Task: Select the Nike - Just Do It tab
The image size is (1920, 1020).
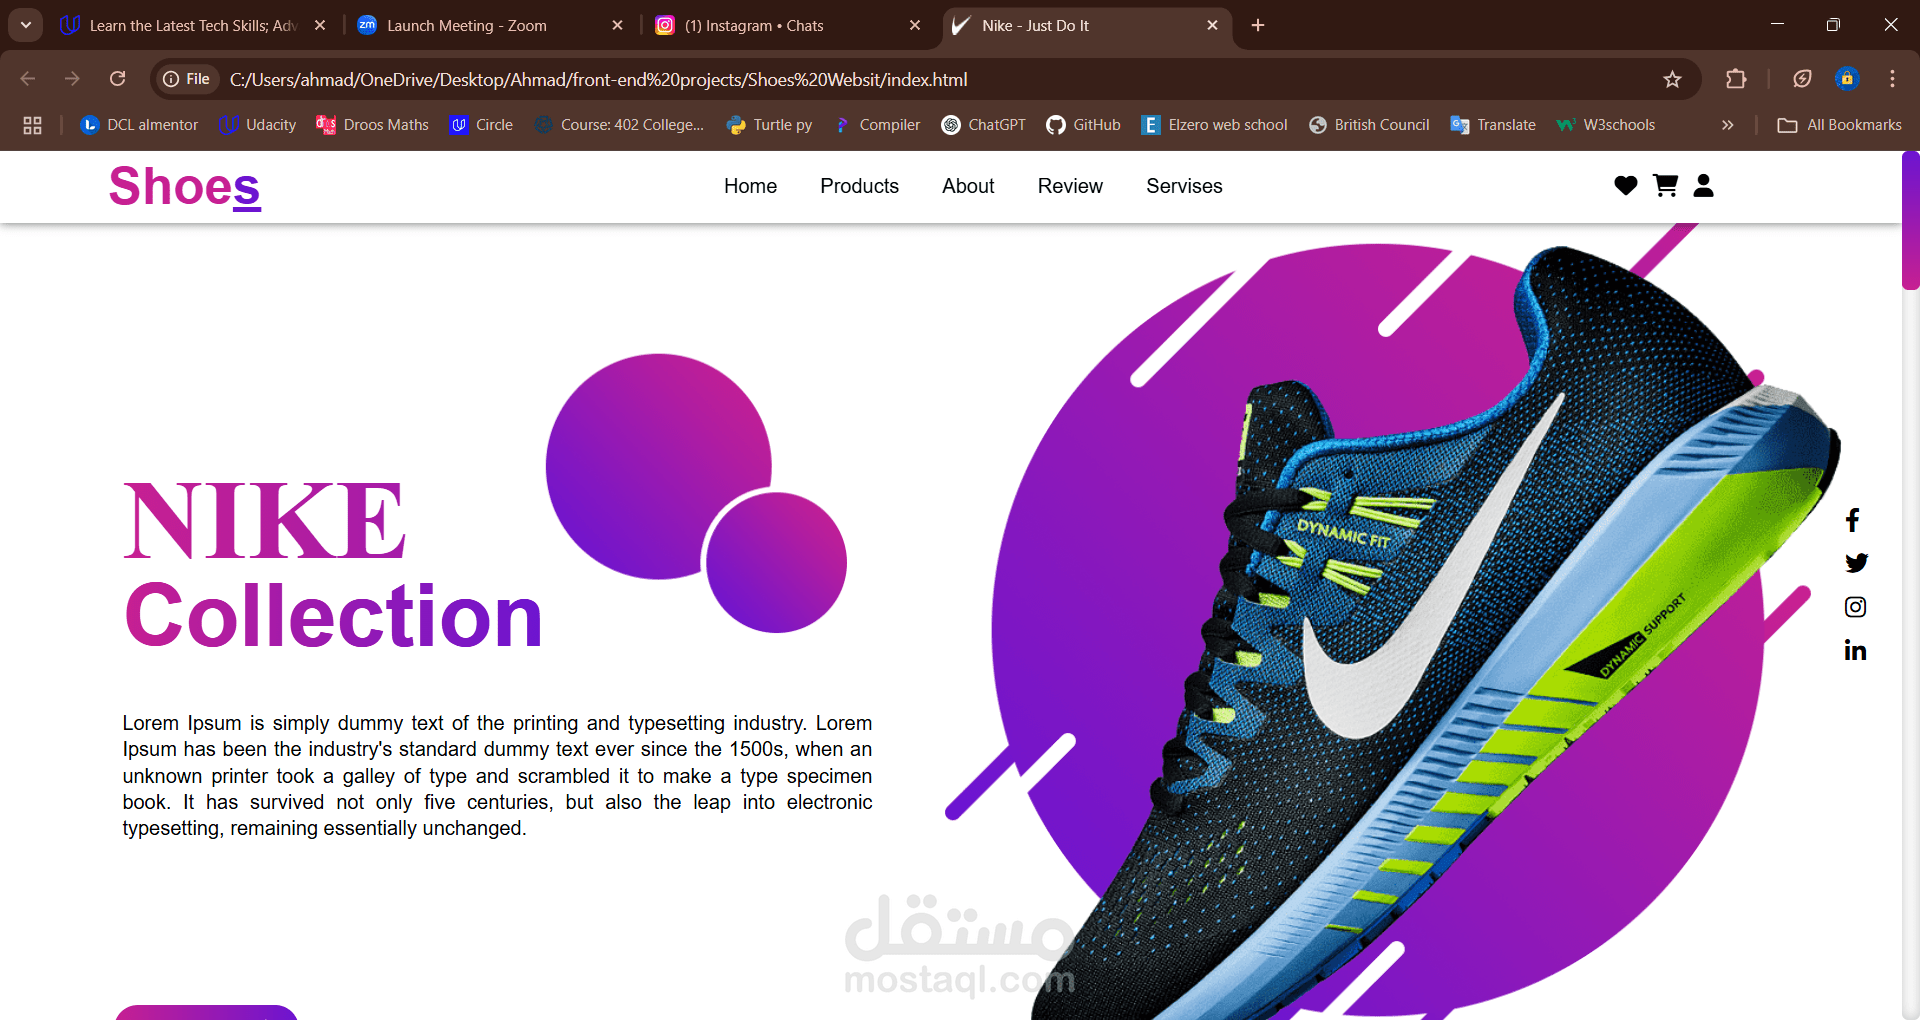Action: pos(1085,25)
